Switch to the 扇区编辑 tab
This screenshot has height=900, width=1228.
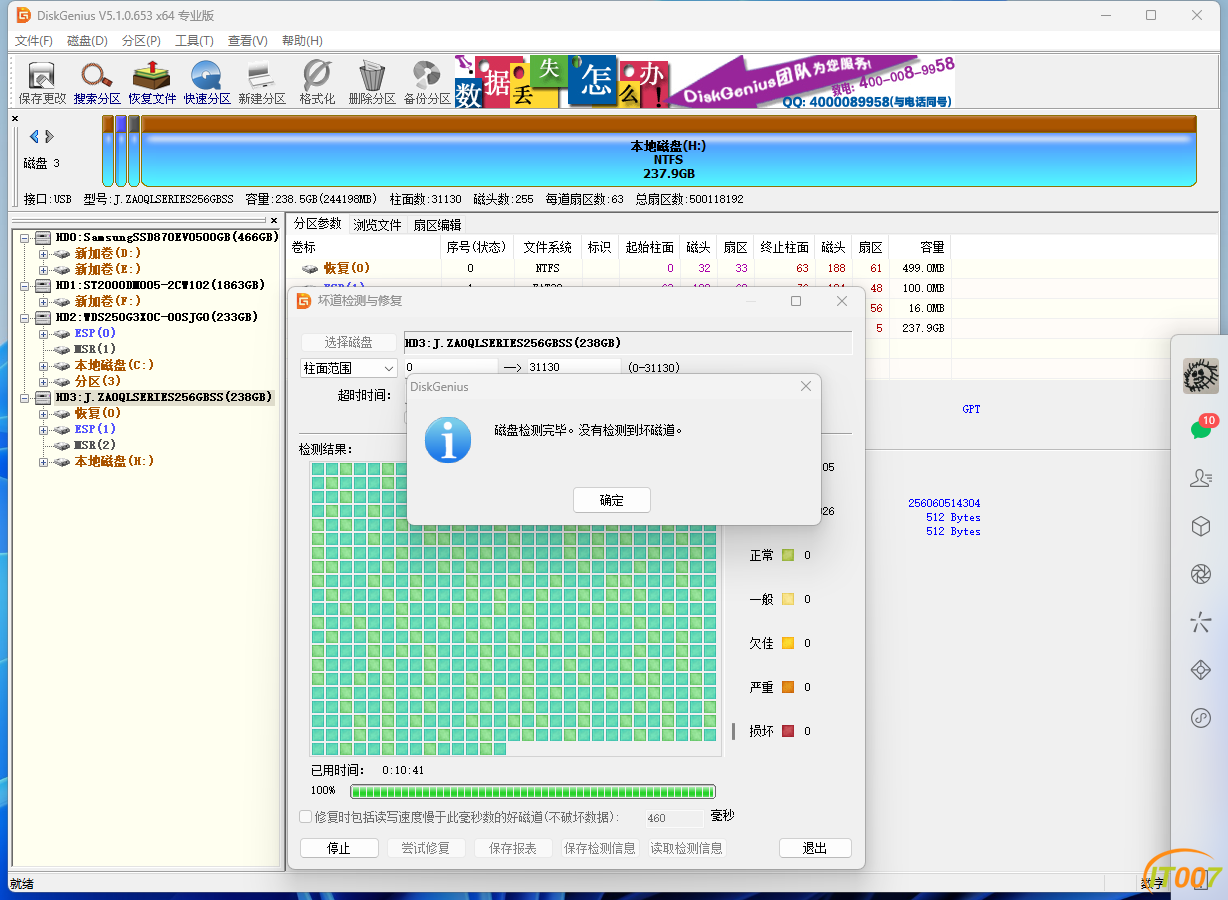coord(435,224)
